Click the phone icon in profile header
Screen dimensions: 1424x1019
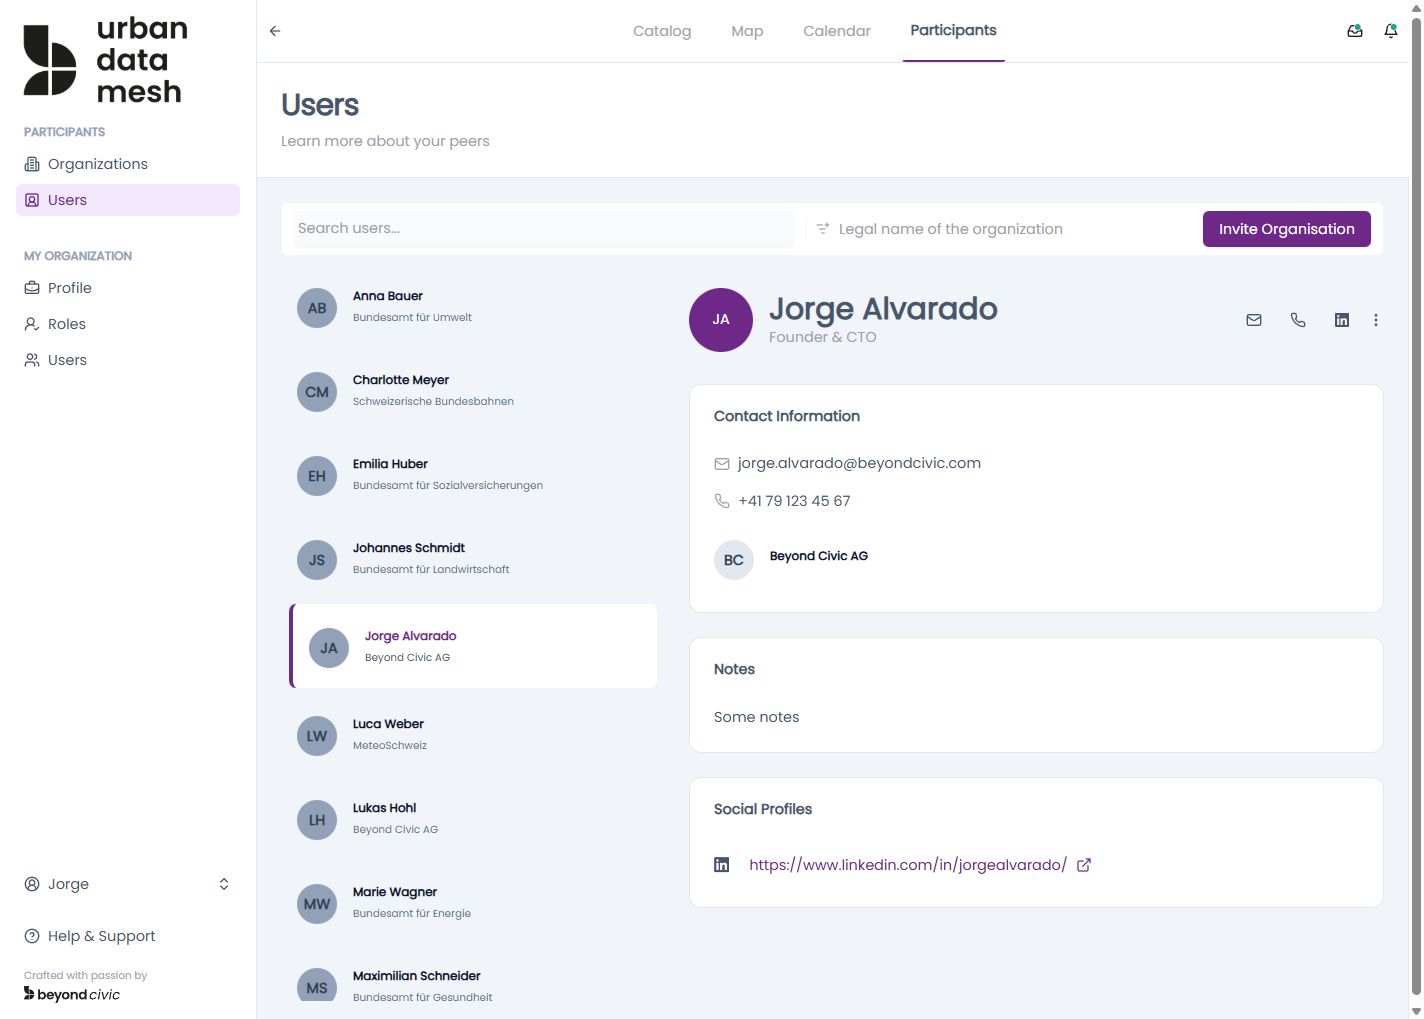(x=1298, y=320)
